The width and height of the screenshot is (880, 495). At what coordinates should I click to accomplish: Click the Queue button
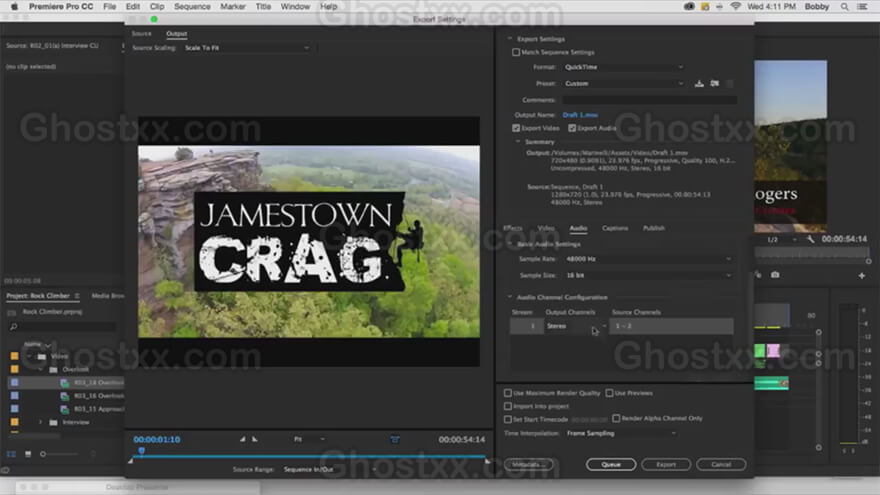pos(611,465)
